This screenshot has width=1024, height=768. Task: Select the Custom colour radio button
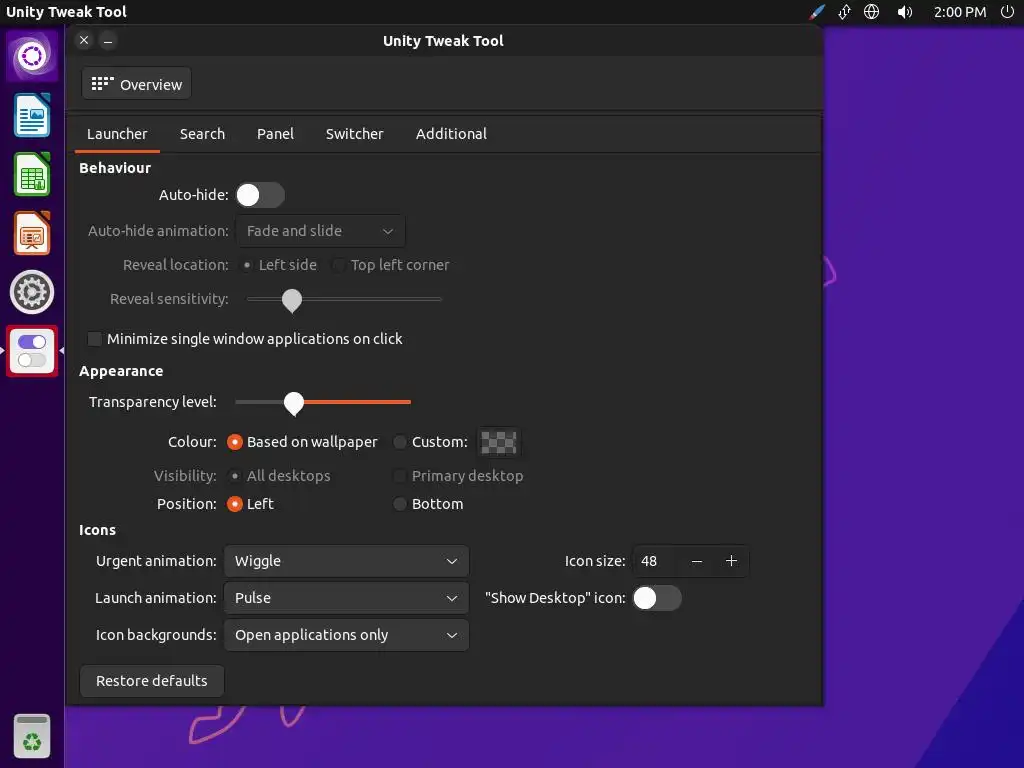(400, 442)
